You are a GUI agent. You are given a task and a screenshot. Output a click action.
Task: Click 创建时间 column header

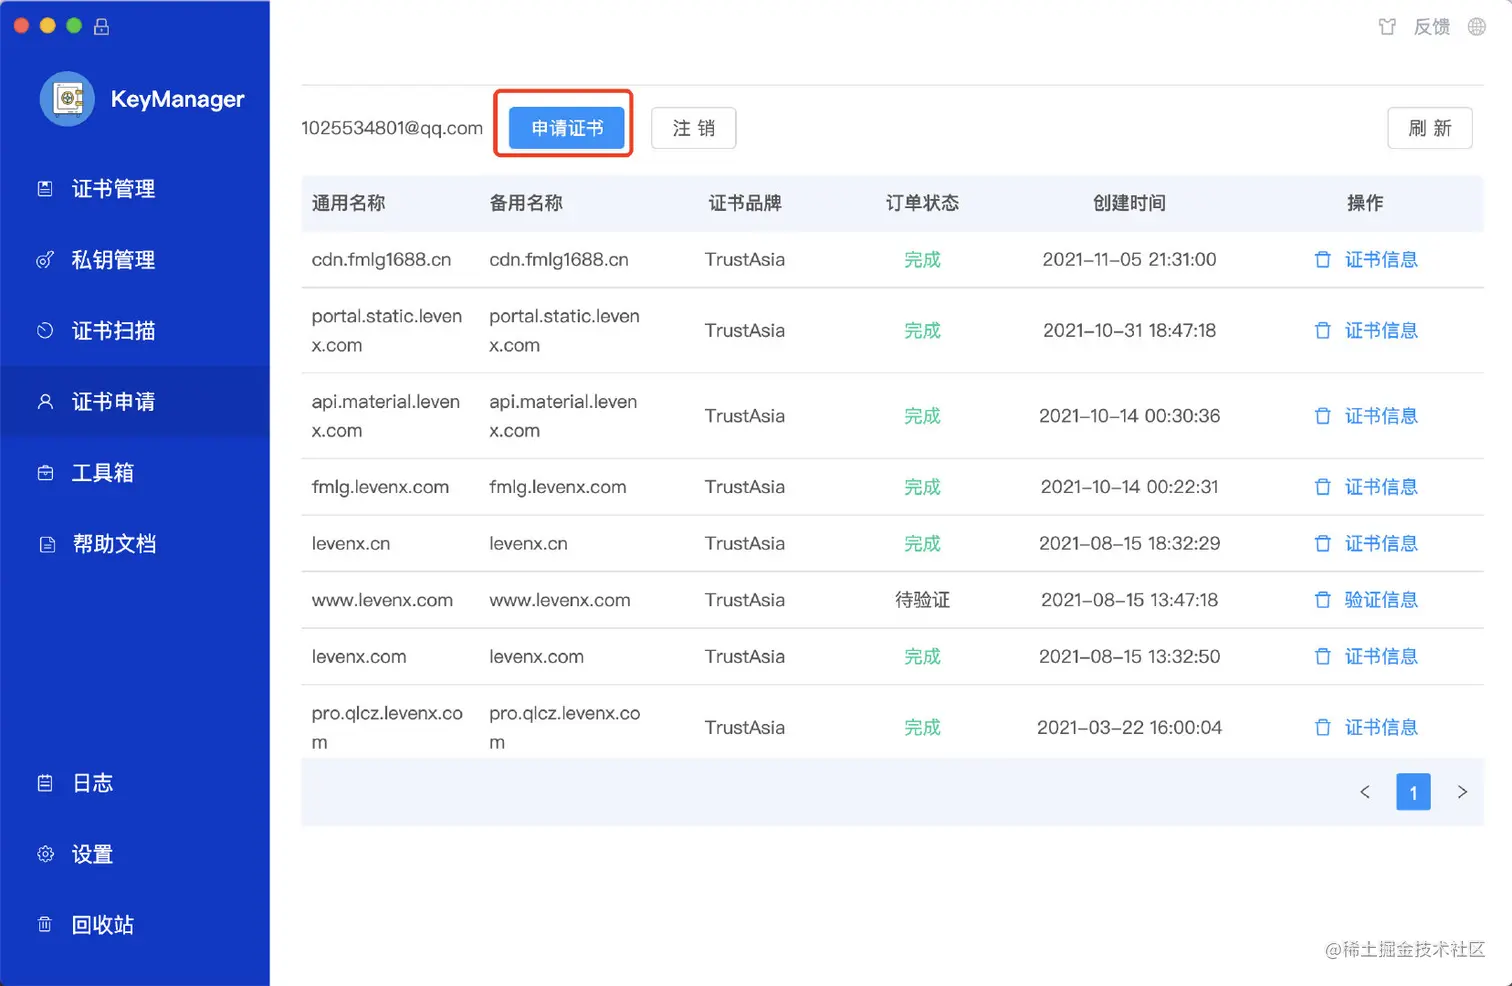point(1129,203)
